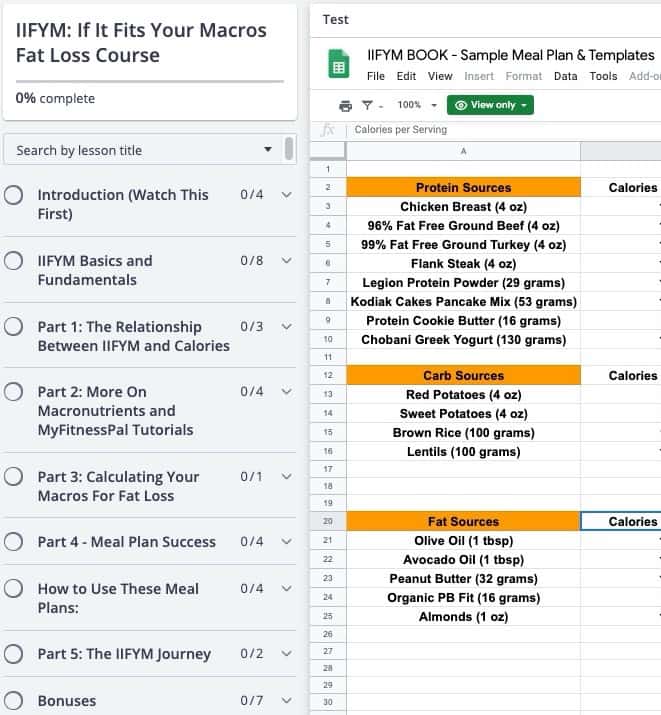Select Protein Cookie Butter (16 grams) cell
Screen dimensions: 661x715
(x=464, y=321)
